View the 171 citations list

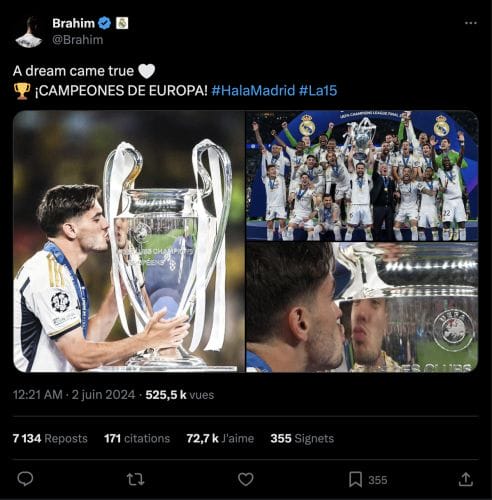coord(137,438)
